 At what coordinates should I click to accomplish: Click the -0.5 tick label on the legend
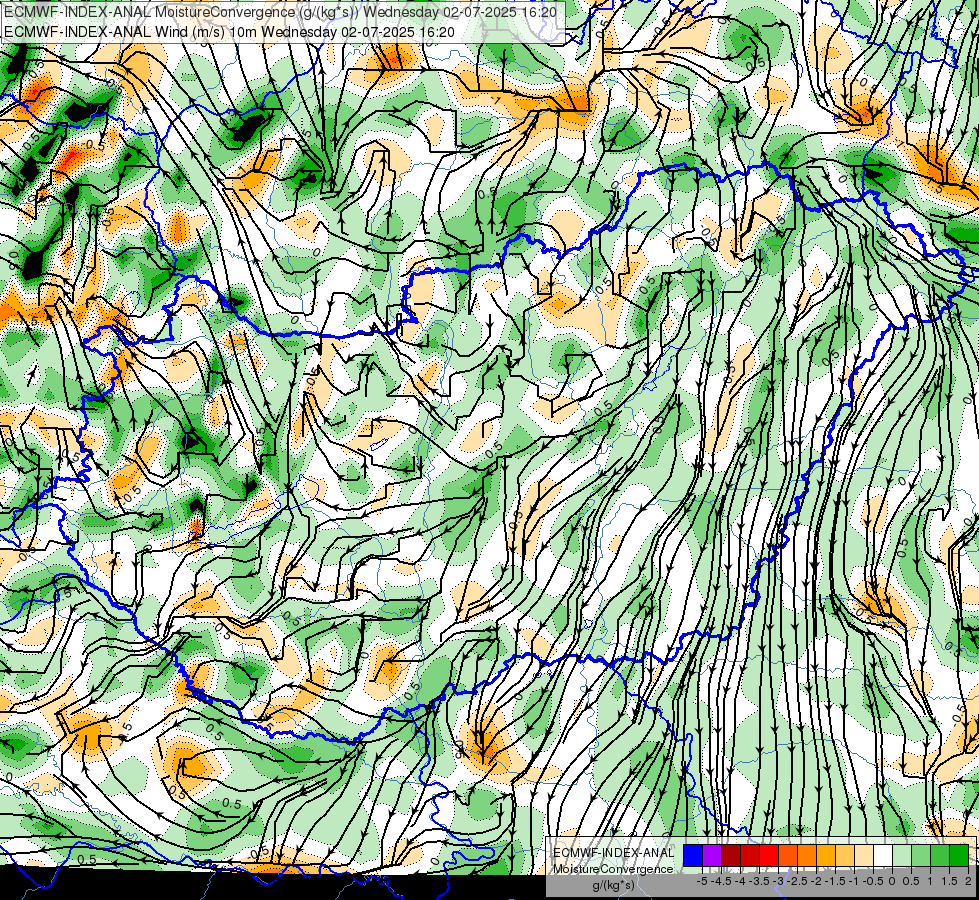click(872, 881)
